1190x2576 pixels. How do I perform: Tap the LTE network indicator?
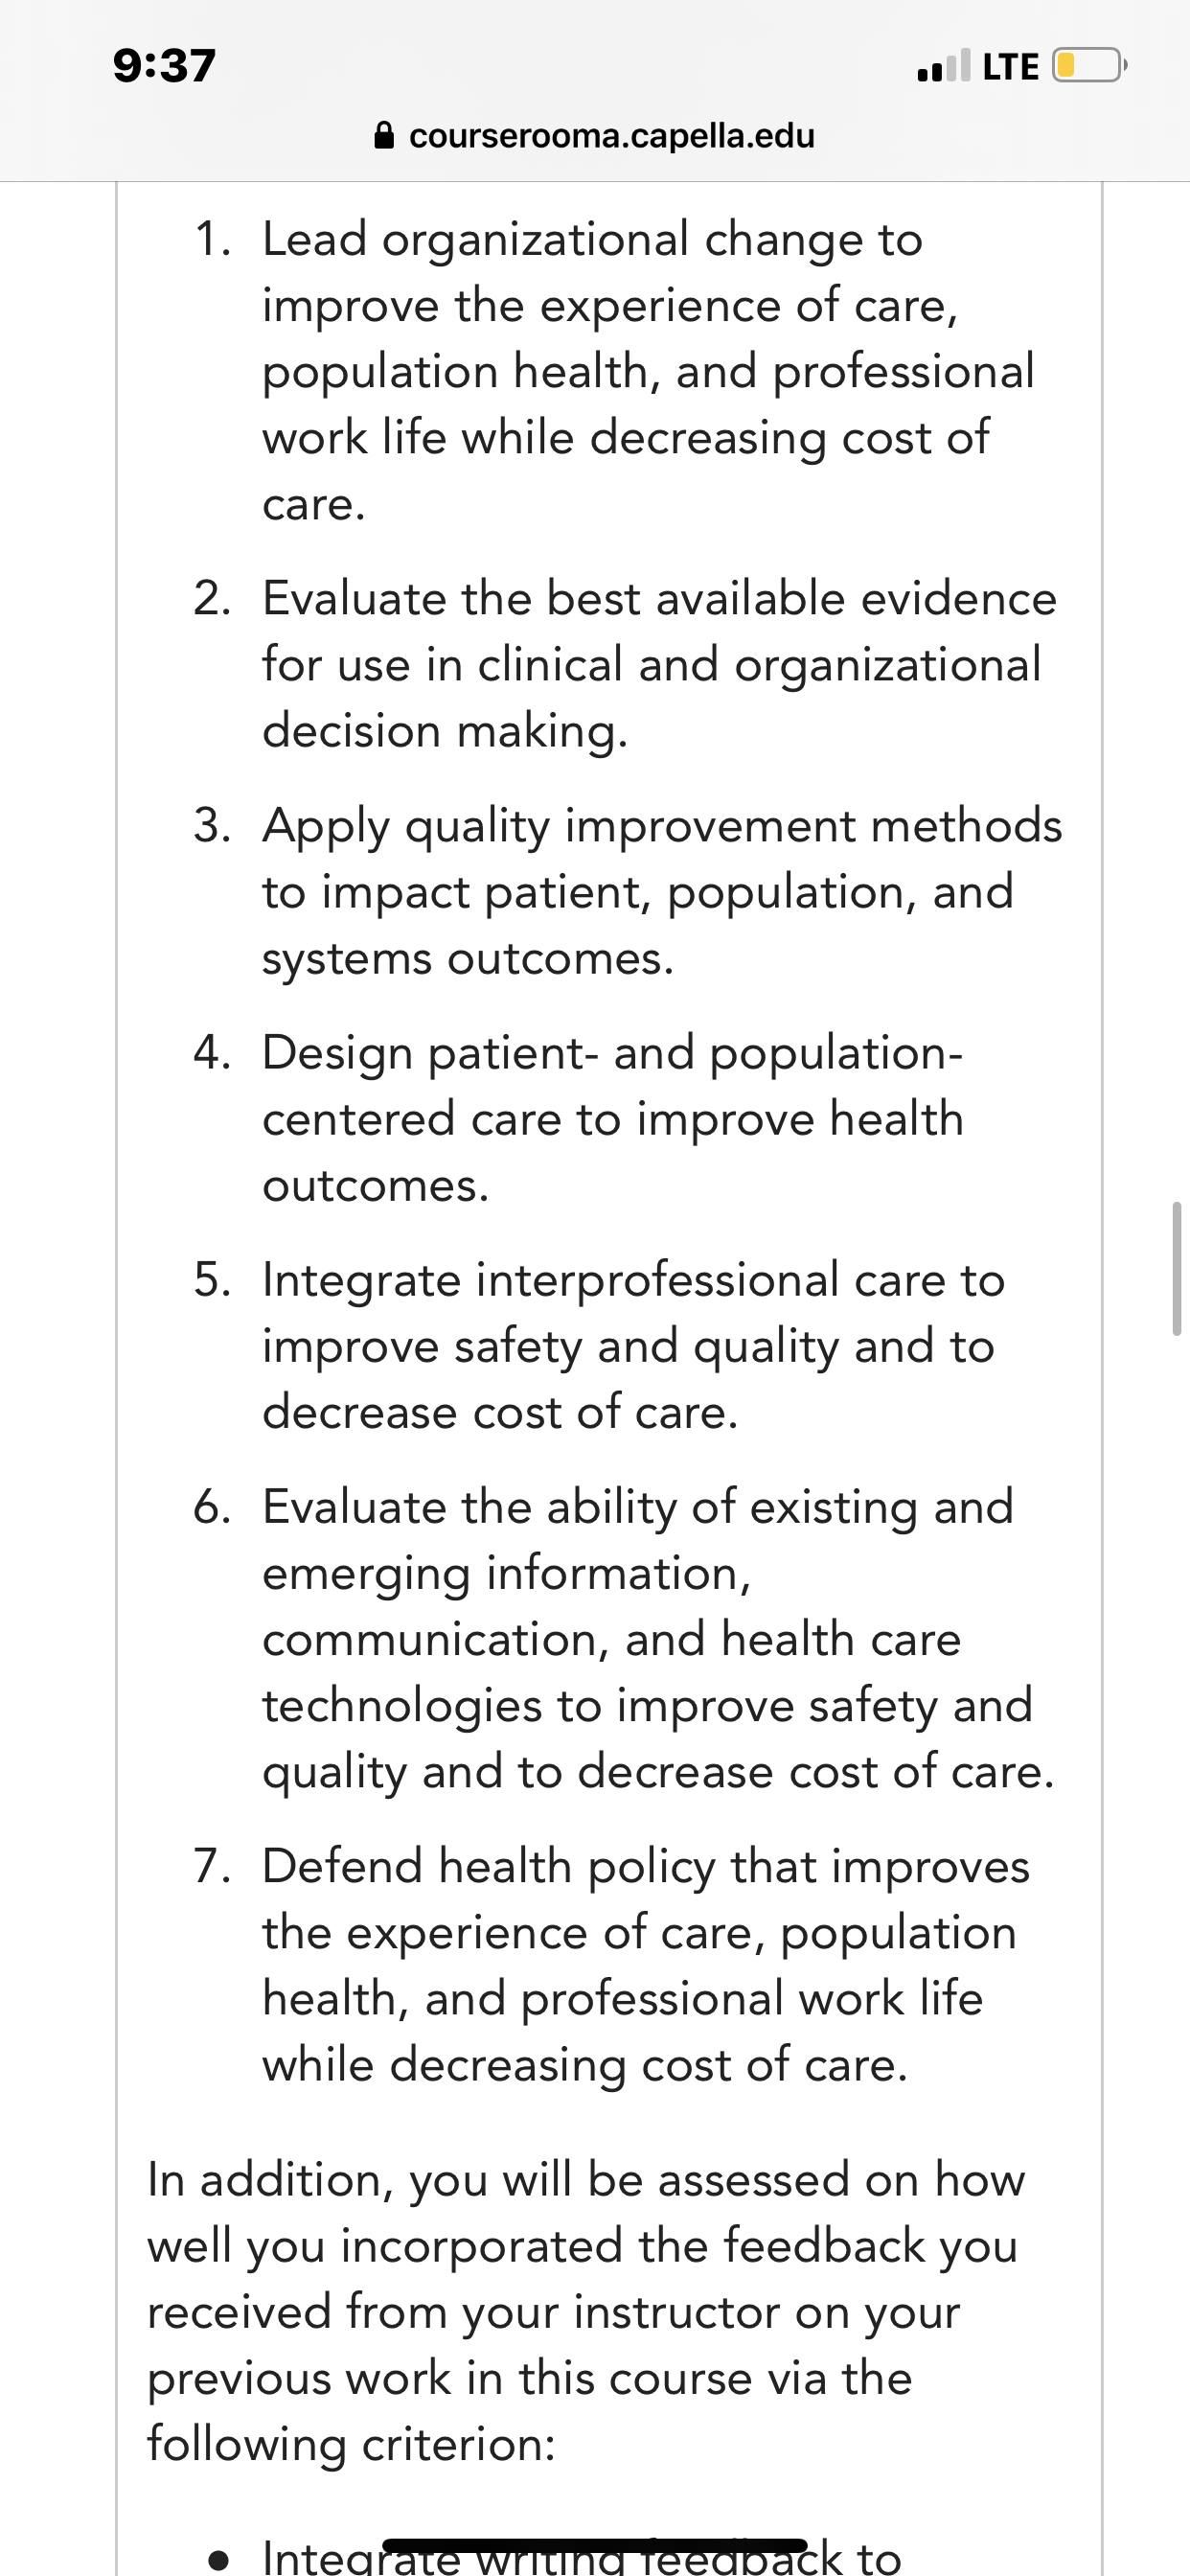pos(1010,67)
